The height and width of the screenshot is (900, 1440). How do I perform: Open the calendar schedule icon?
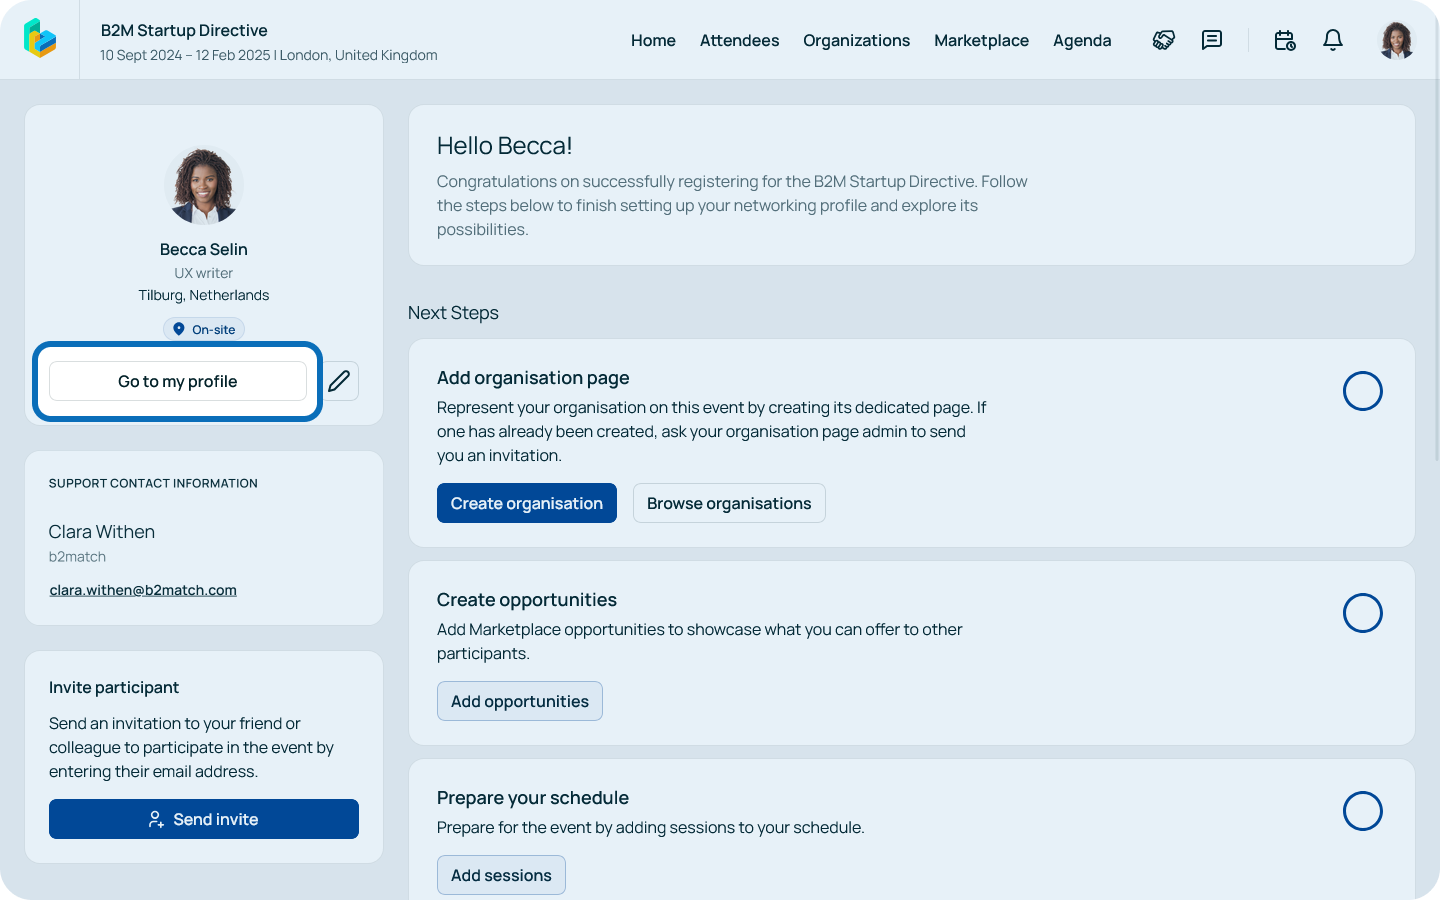click(x=1285, y=40)
